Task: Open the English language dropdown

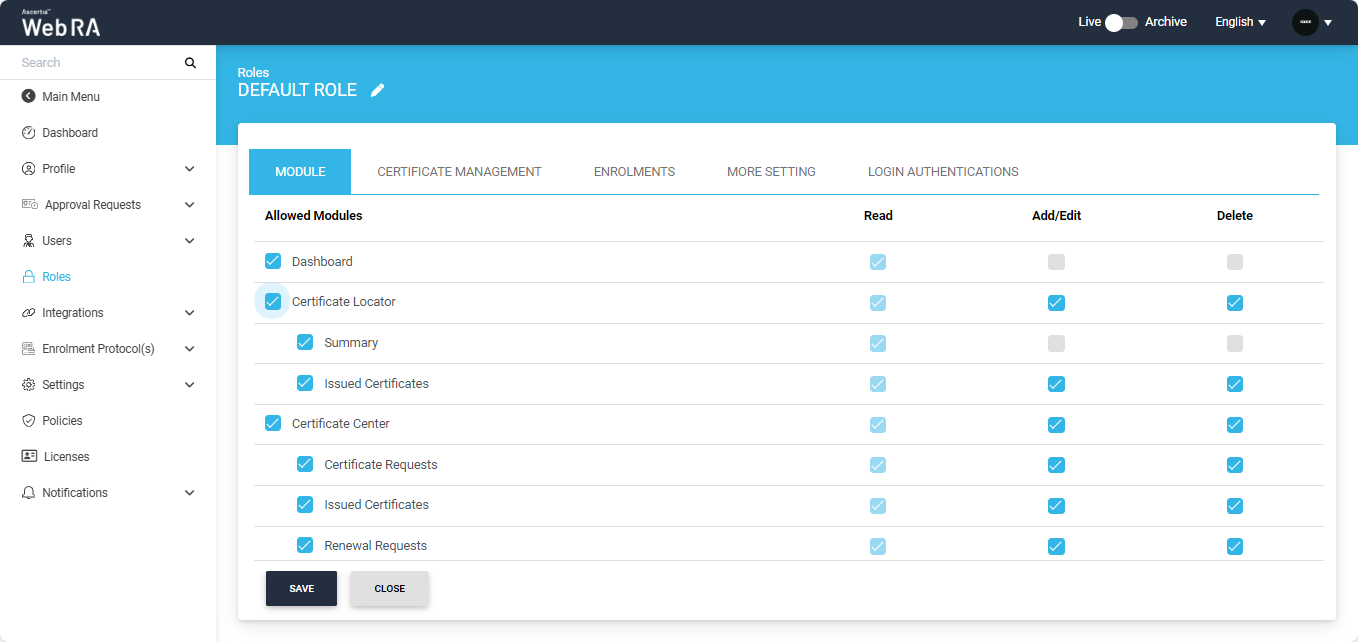Action: point(1240,22)
